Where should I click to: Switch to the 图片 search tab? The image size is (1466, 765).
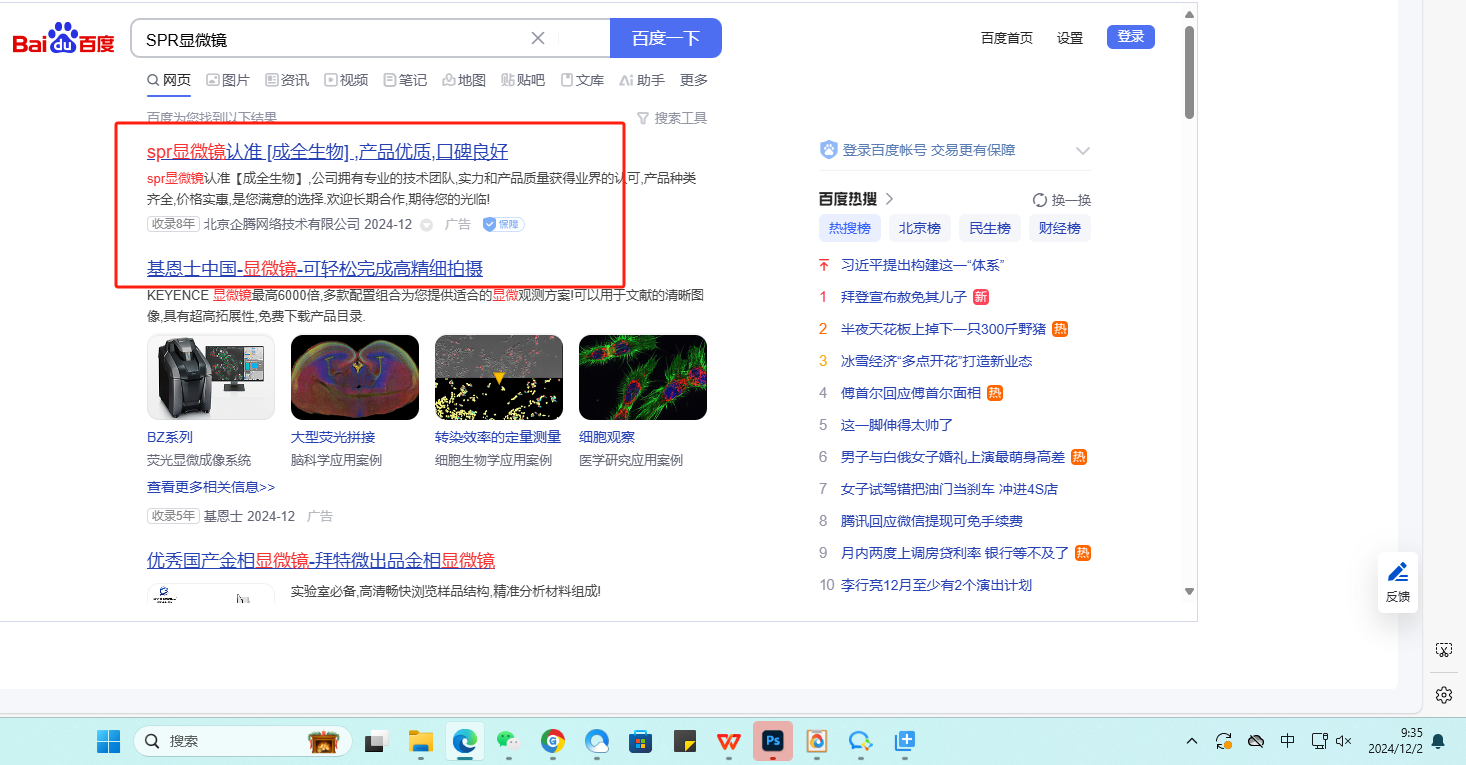(228, 80)
